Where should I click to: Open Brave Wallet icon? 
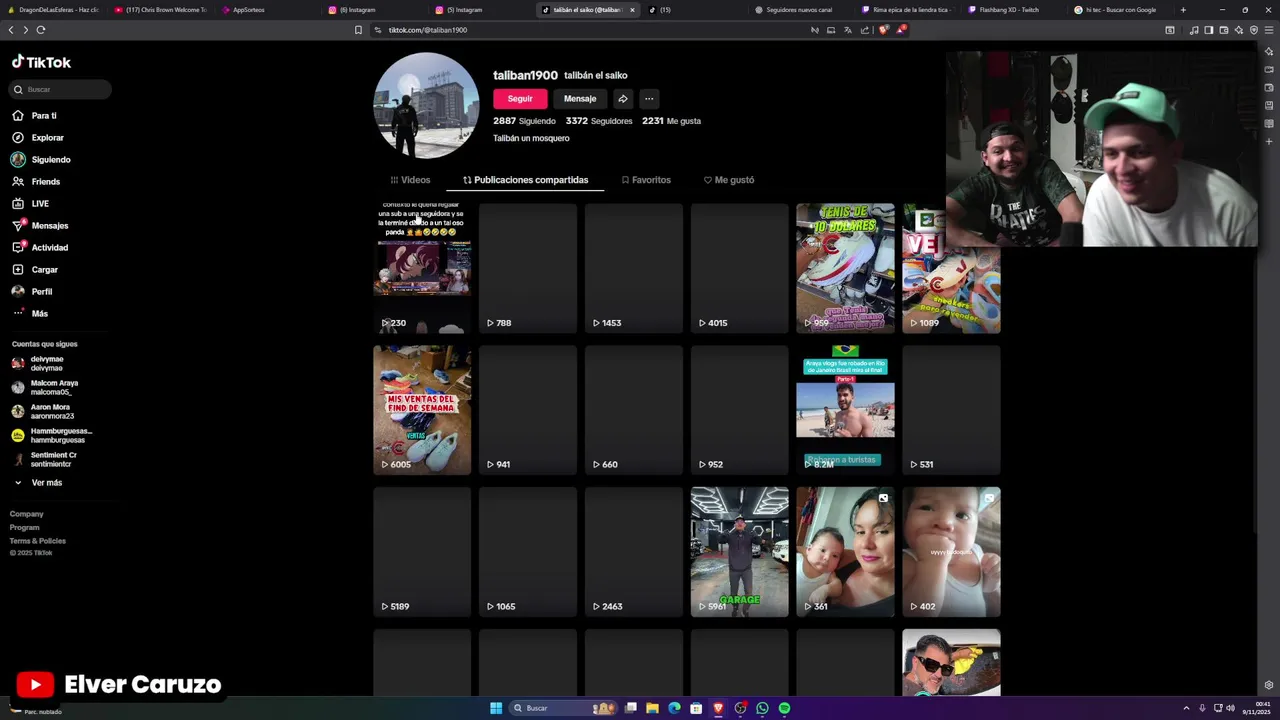coord(1223,30)
